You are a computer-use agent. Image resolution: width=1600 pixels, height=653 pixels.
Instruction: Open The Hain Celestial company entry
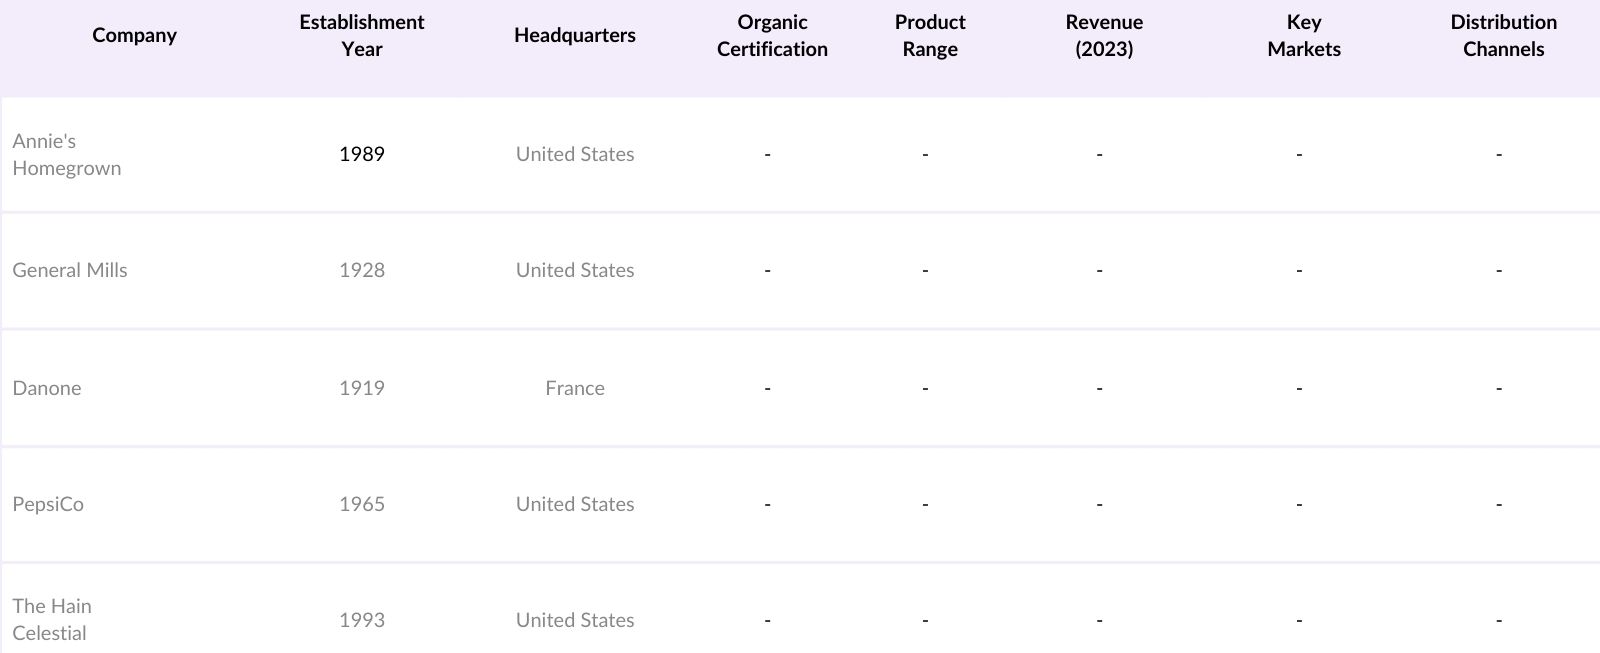coord(52,619)
